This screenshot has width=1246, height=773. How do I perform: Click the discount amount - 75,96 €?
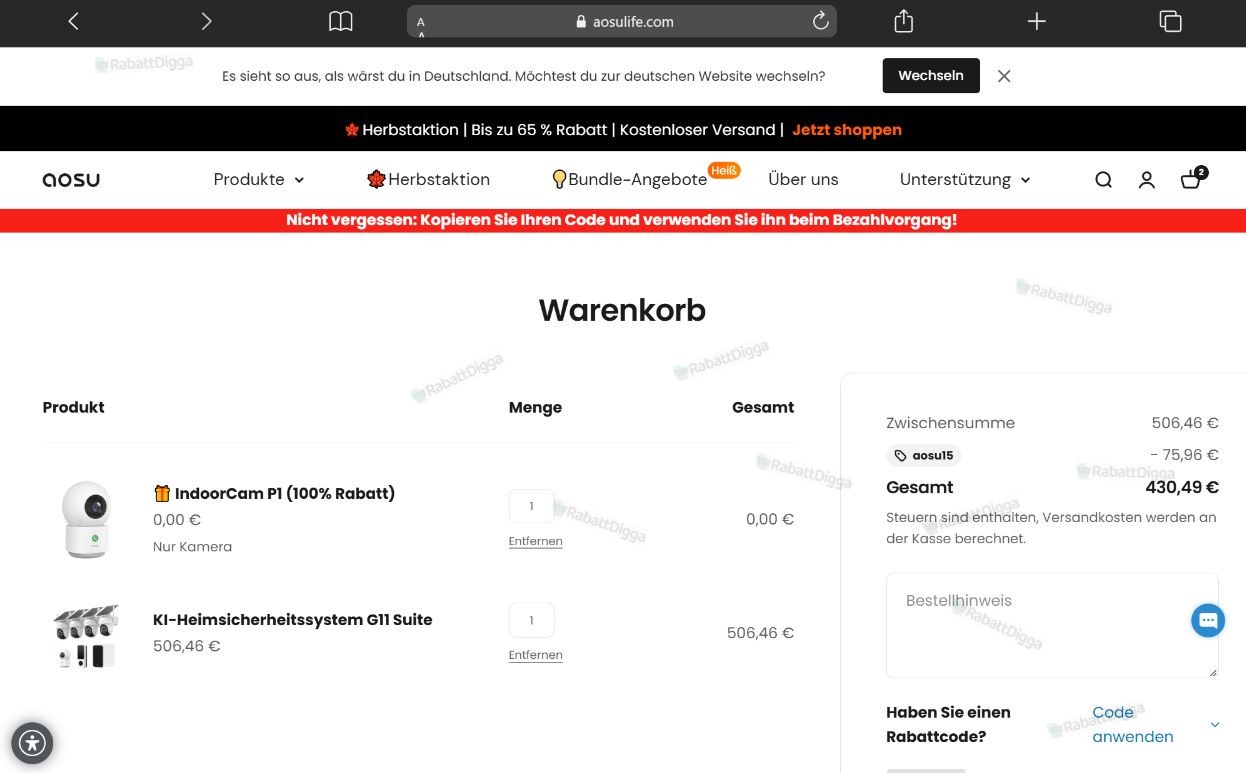[1184, 455]
